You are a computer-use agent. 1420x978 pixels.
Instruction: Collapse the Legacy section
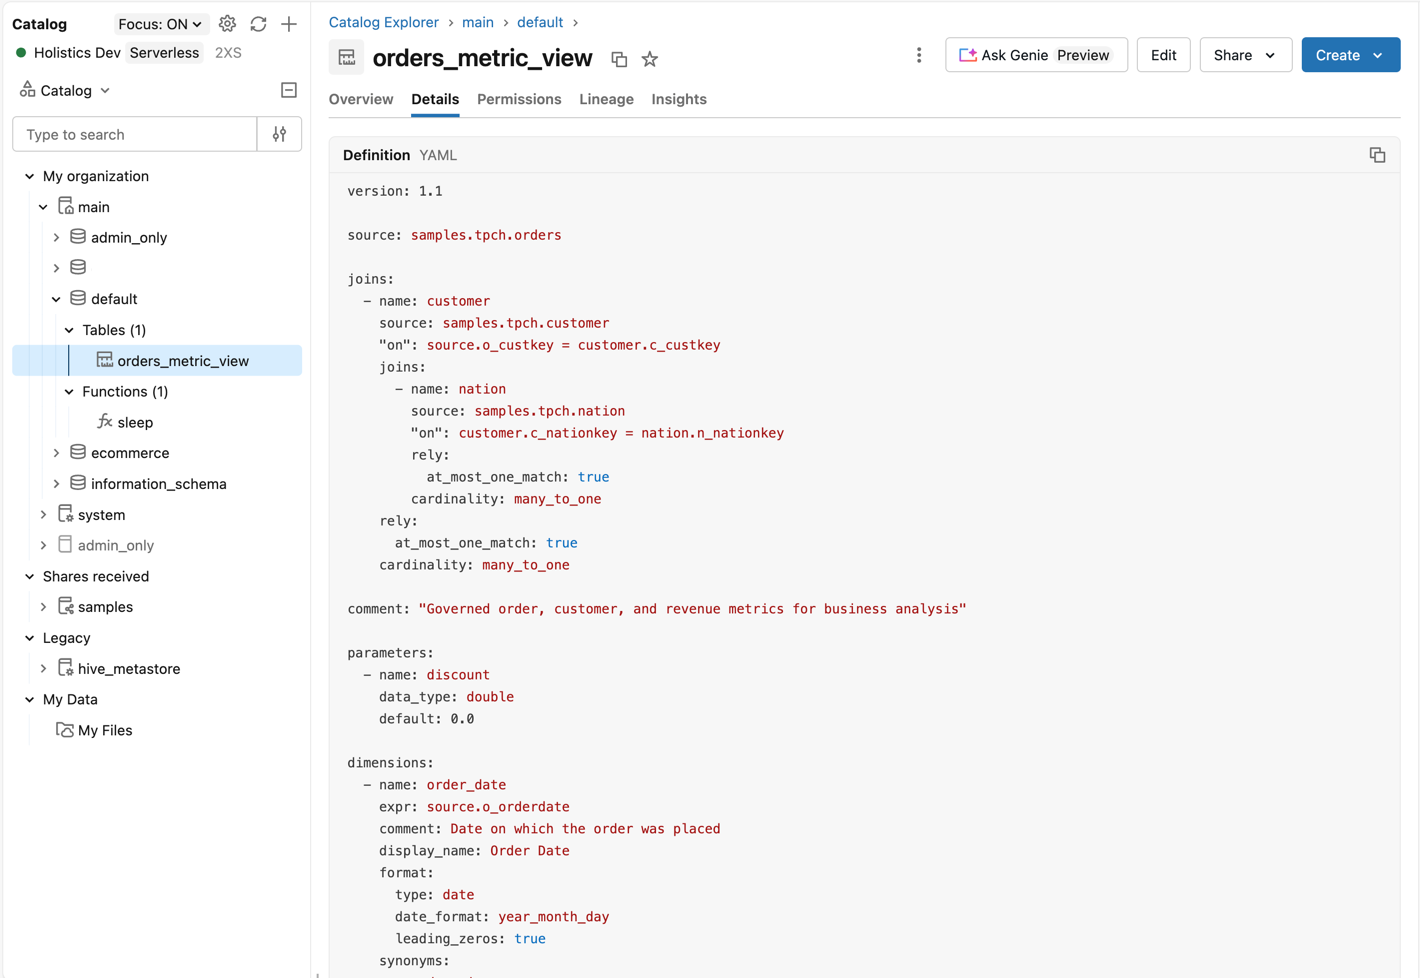[30, 638]
